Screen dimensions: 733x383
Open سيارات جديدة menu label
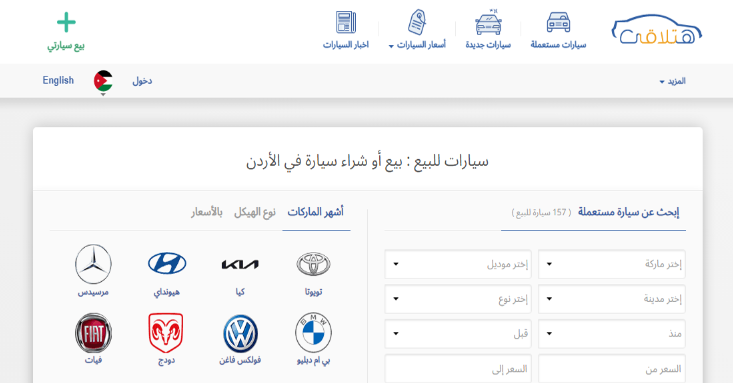coord(488,45)
